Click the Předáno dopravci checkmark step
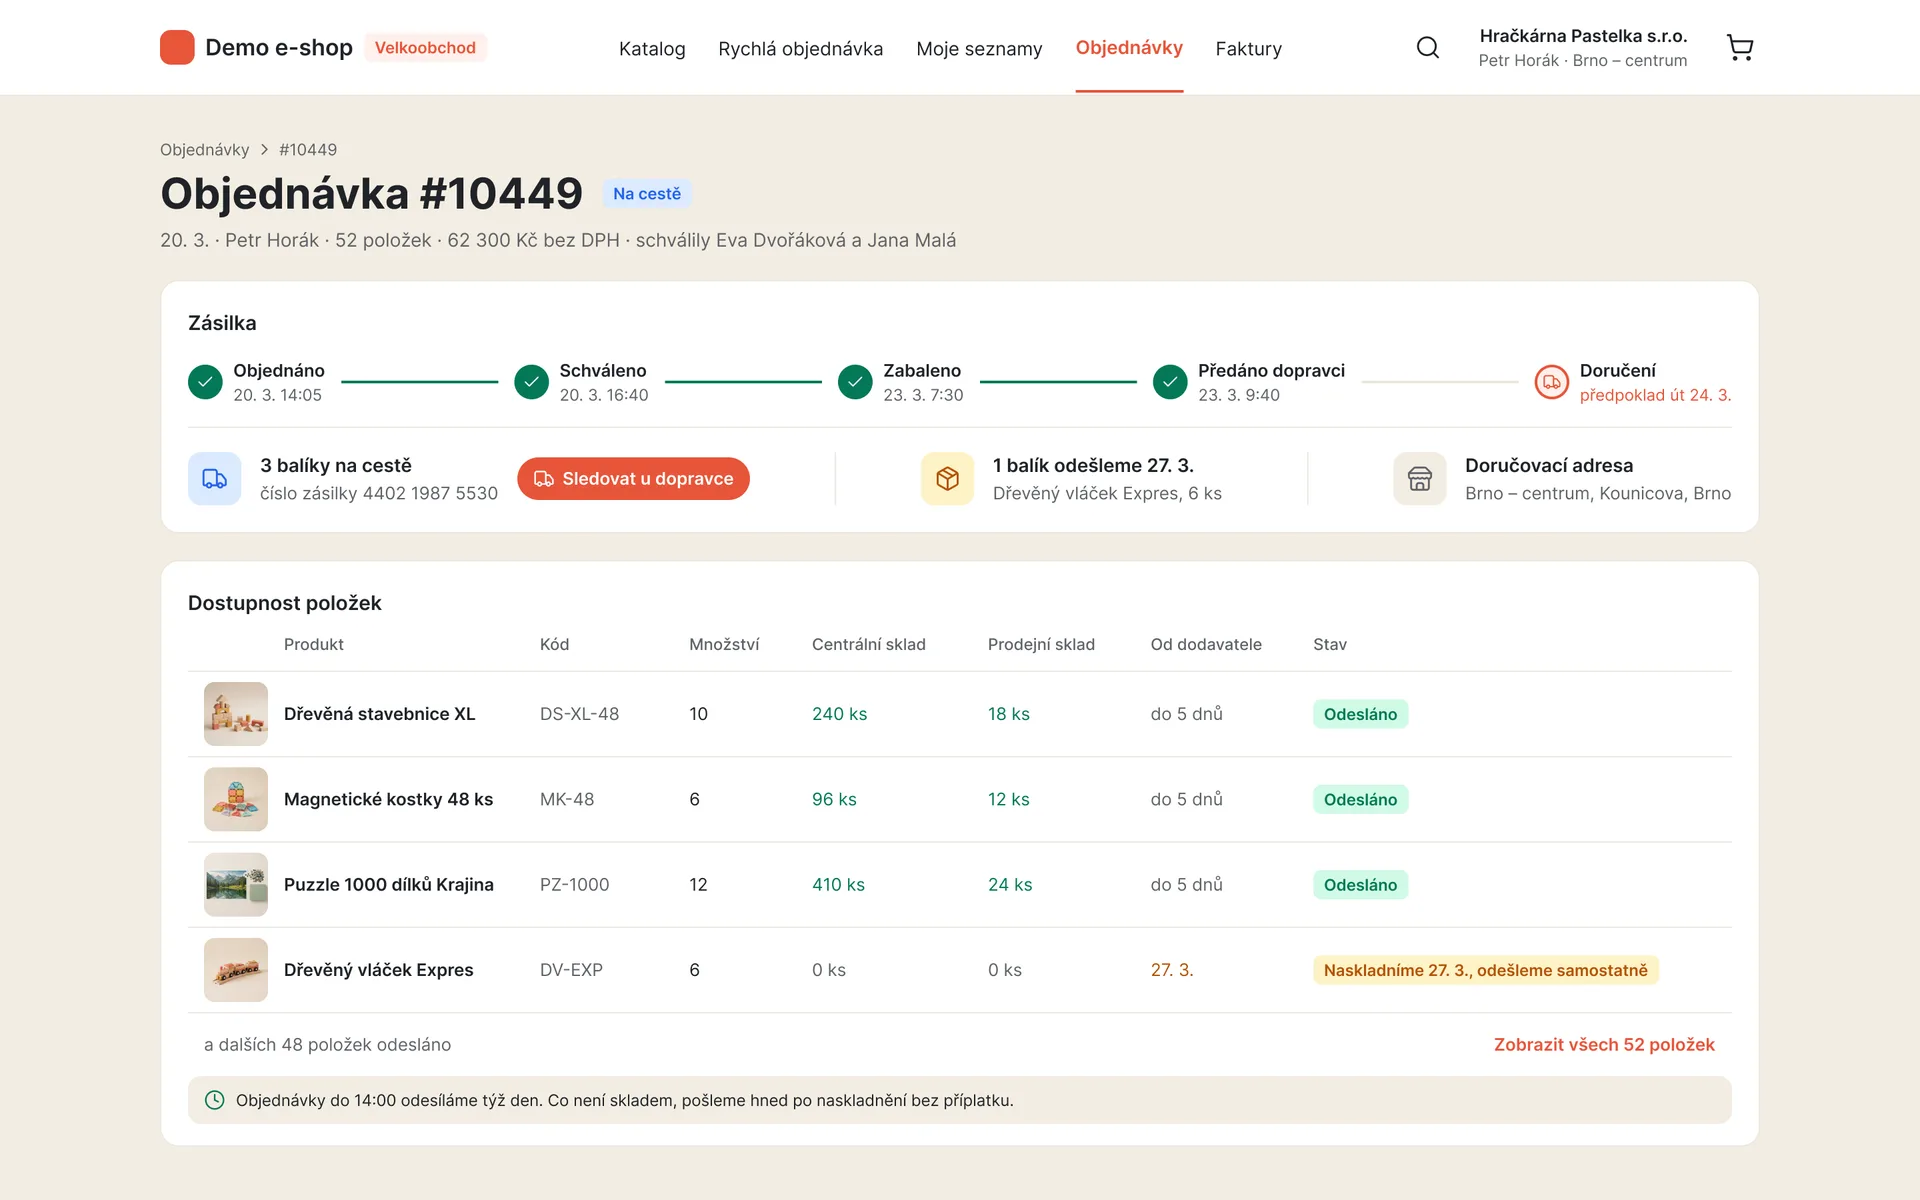Image resolution: width=1920 pixels, height=1200 pixels. coord(1170,382)
